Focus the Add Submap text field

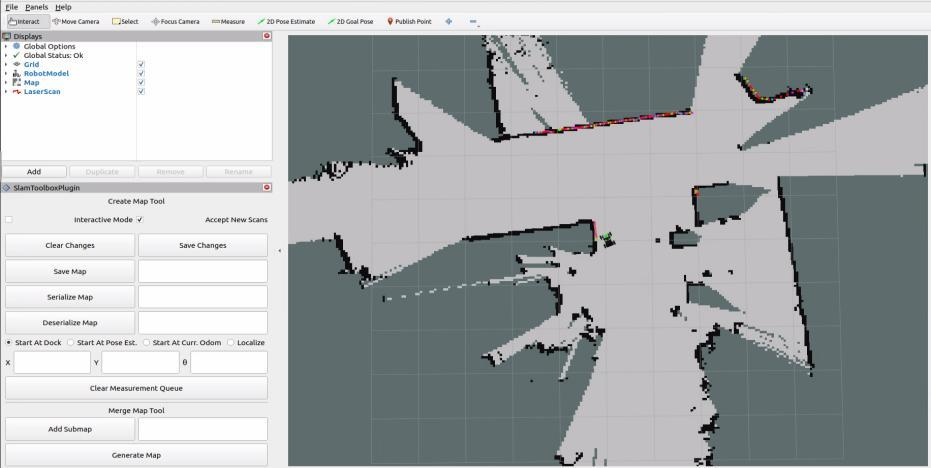(203, 429)
